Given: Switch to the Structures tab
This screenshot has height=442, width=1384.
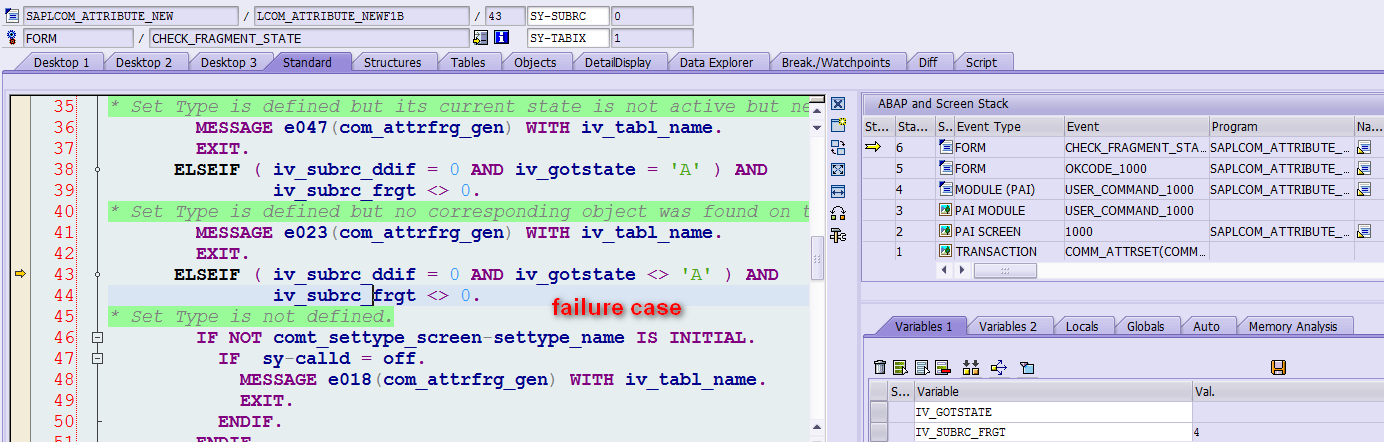Looking at the screenshot, I should pos(392,62).
